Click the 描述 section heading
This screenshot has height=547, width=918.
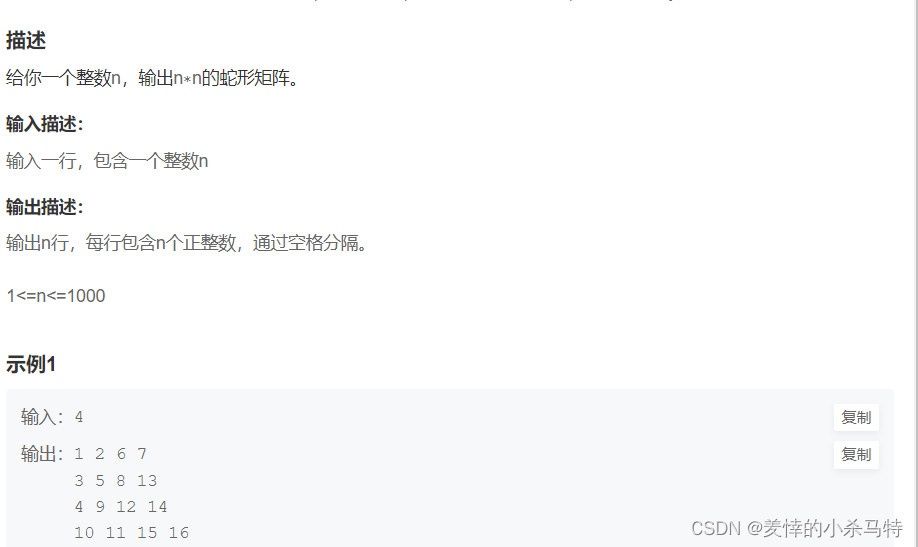[26, 41]
